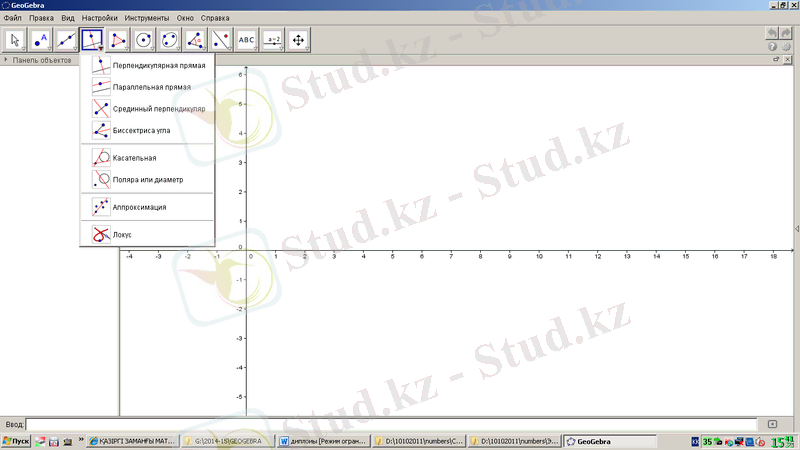
Task: Select the Line through two points tool
Action: 66,40
